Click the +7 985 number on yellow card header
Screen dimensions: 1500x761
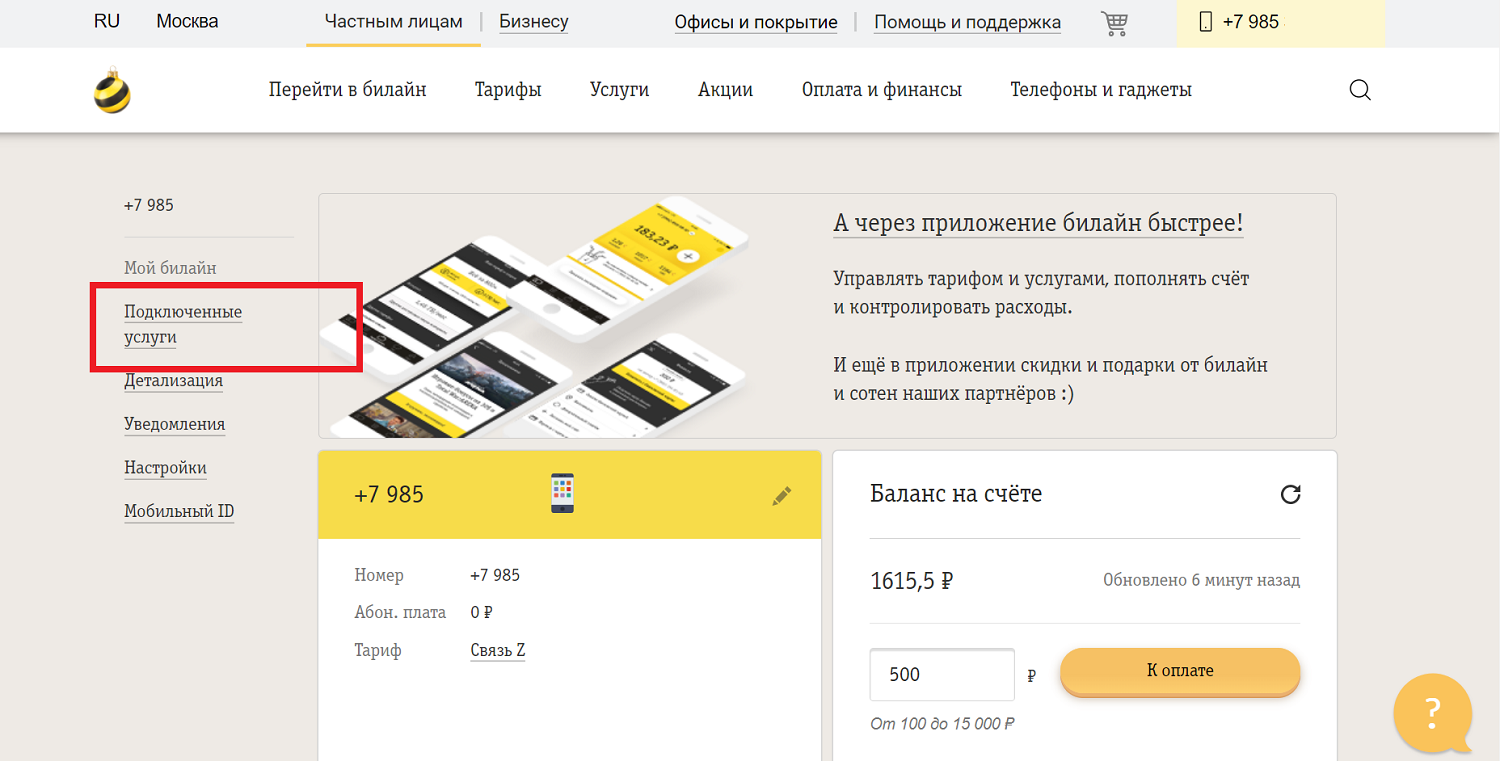[389, 495]
